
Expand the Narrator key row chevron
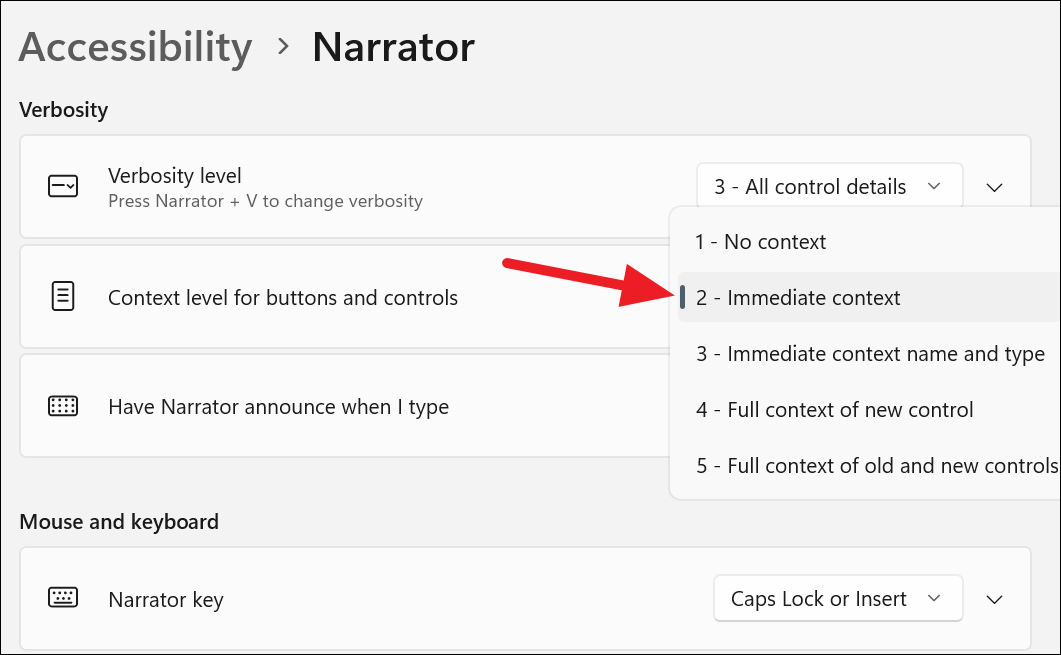(994, 598)
